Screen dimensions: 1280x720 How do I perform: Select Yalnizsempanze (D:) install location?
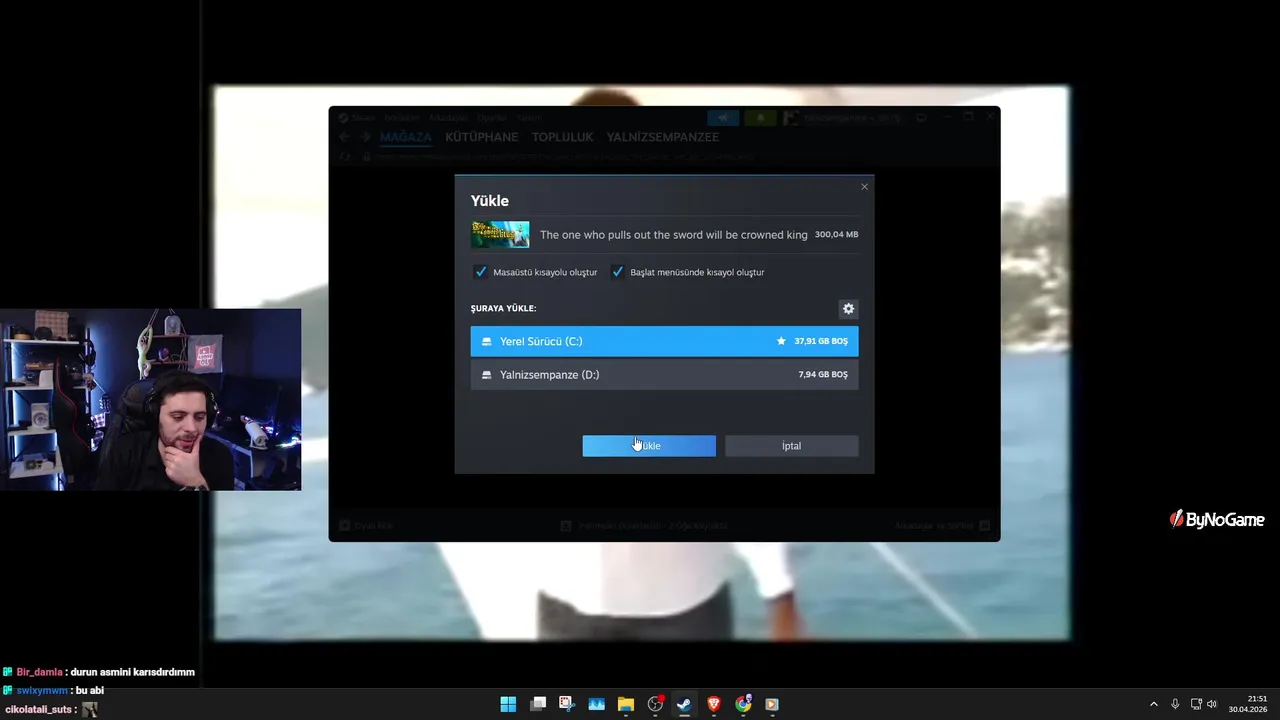(x=664, y=375)
